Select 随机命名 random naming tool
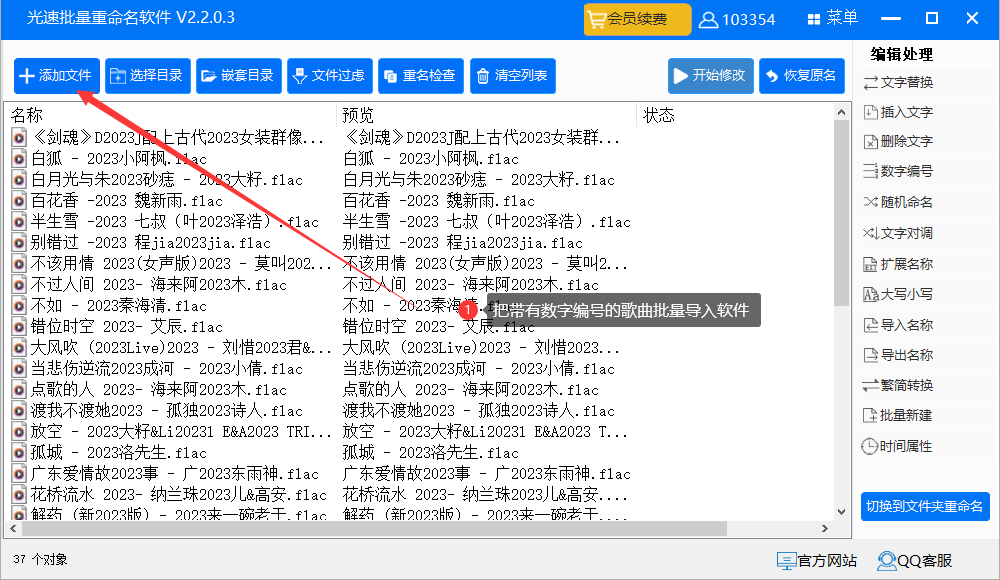This screenshot has height=580, width=1000. point(898,202)
